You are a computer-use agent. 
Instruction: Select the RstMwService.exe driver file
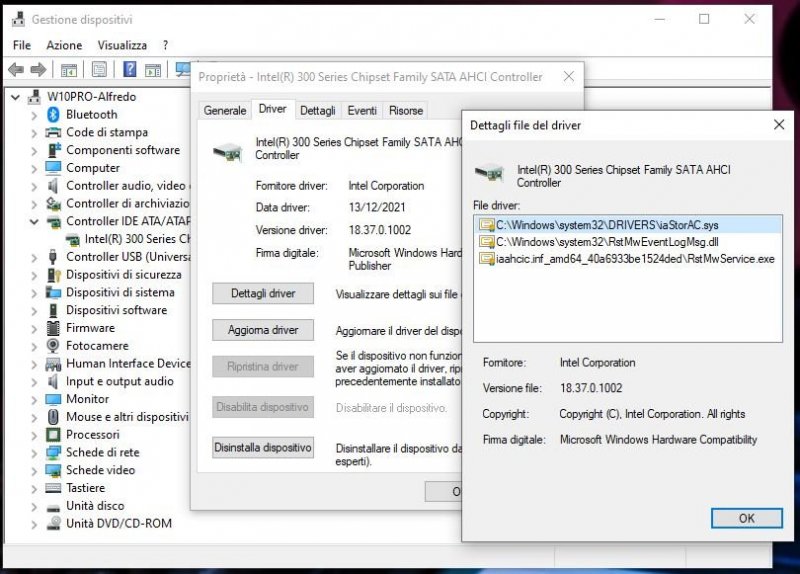(628, 259)
